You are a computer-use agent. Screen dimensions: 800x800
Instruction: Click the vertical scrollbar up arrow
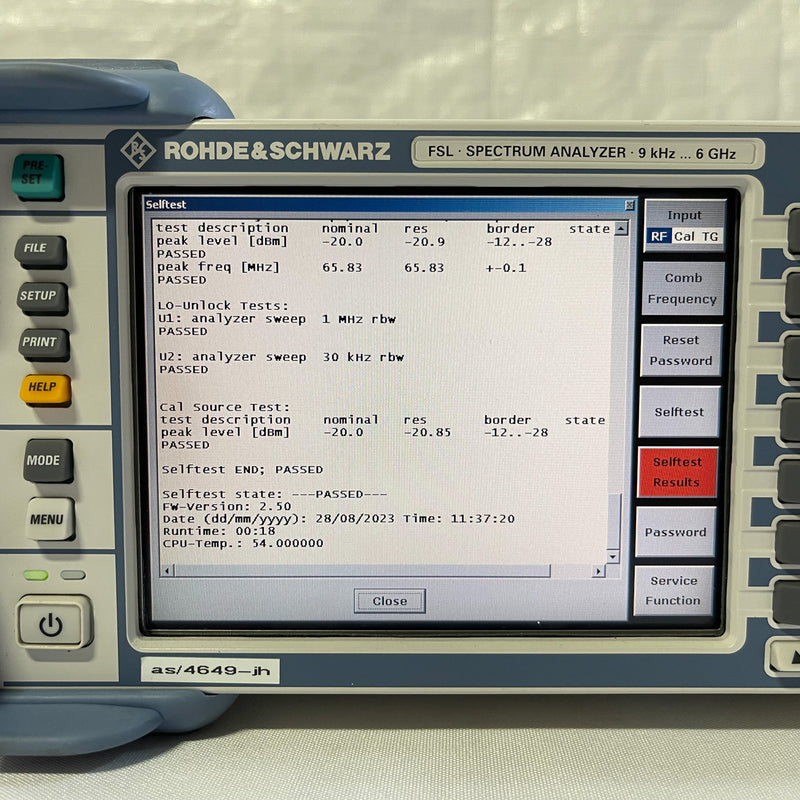[621, 228]
